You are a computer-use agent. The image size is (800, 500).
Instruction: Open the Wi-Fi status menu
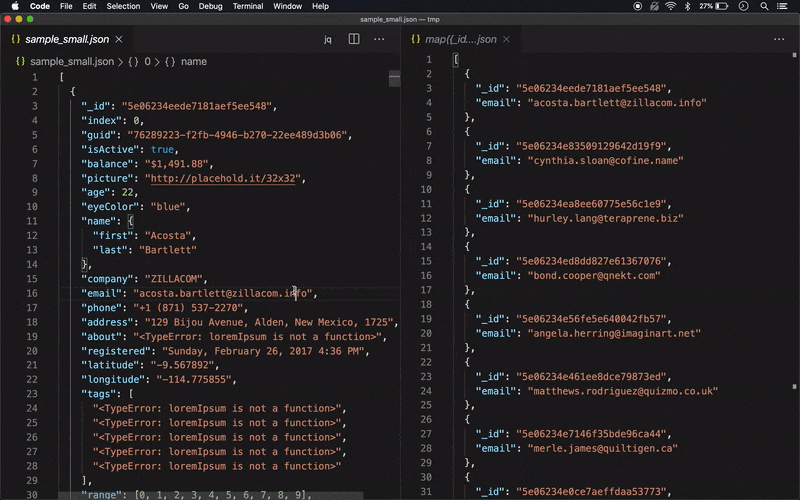[671, 6]
